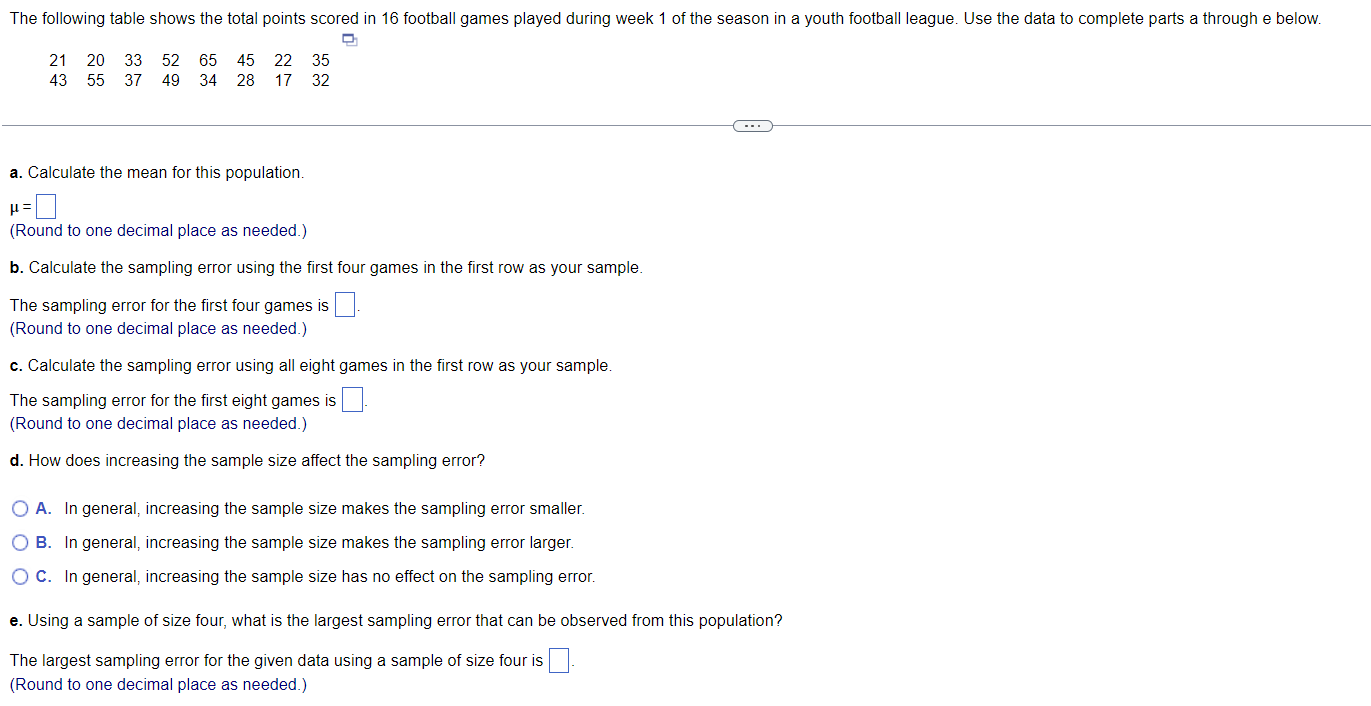Viewport: 1371px width, 706px height.
Task: Click the rounding instruction under part e
Action: click(156, 684)
